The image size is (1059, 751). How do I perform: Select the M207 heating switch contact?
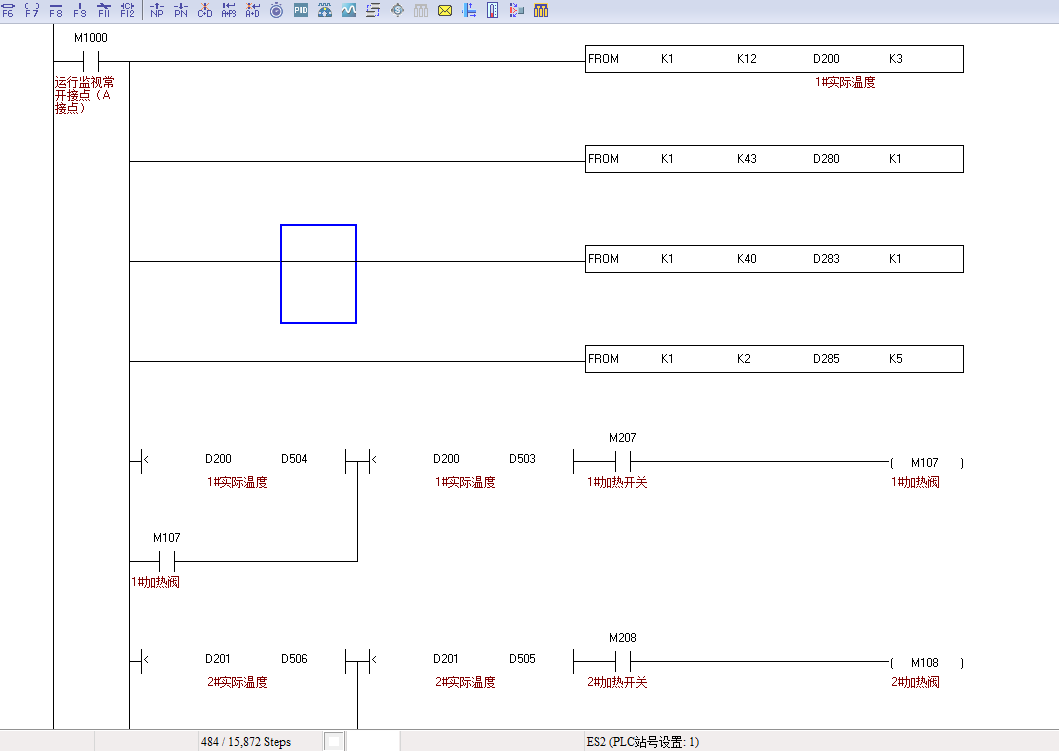[622, 461]
